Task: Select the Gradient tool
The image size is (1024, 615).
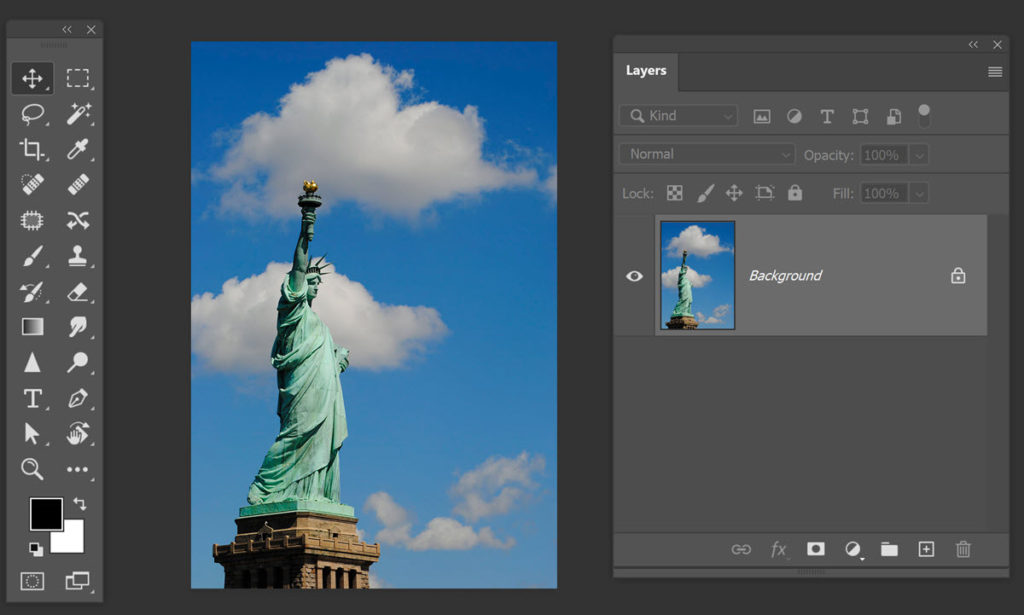Action: [32, 326]
